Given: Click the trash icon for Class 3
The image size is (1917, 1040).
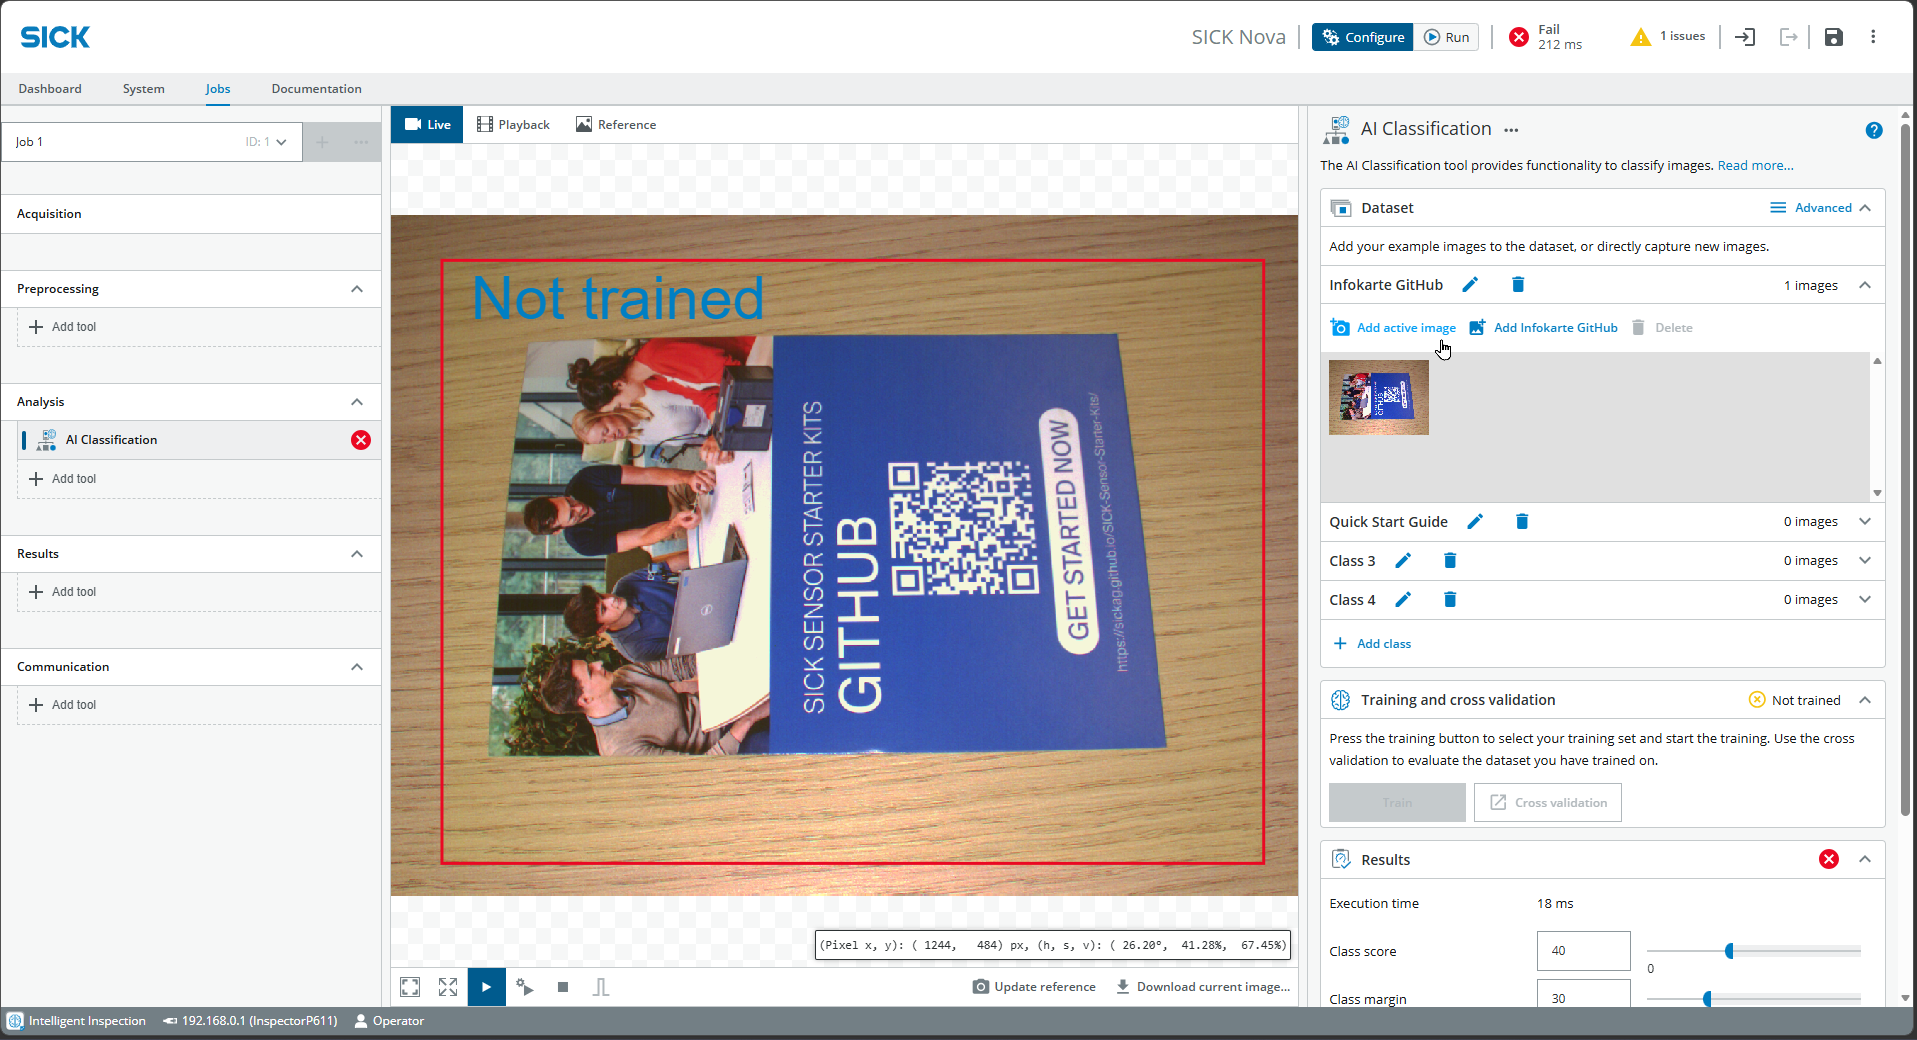Looking at the screenshot, I should pos(1450,561).
